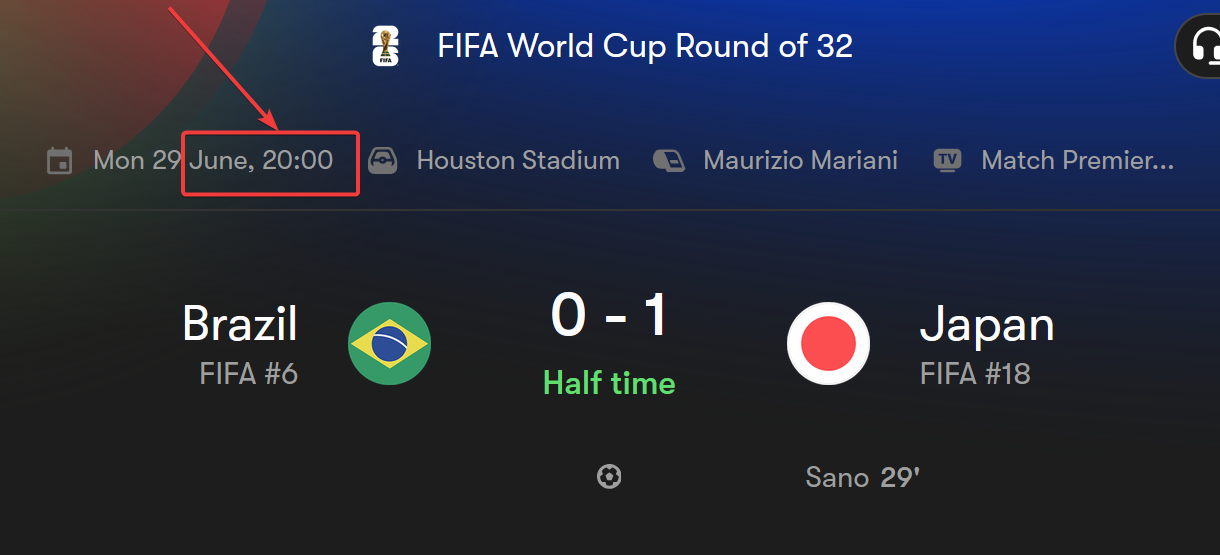Click the green Half time status
Viewport: 1220px width, 555px height.
tap(609, 383)
